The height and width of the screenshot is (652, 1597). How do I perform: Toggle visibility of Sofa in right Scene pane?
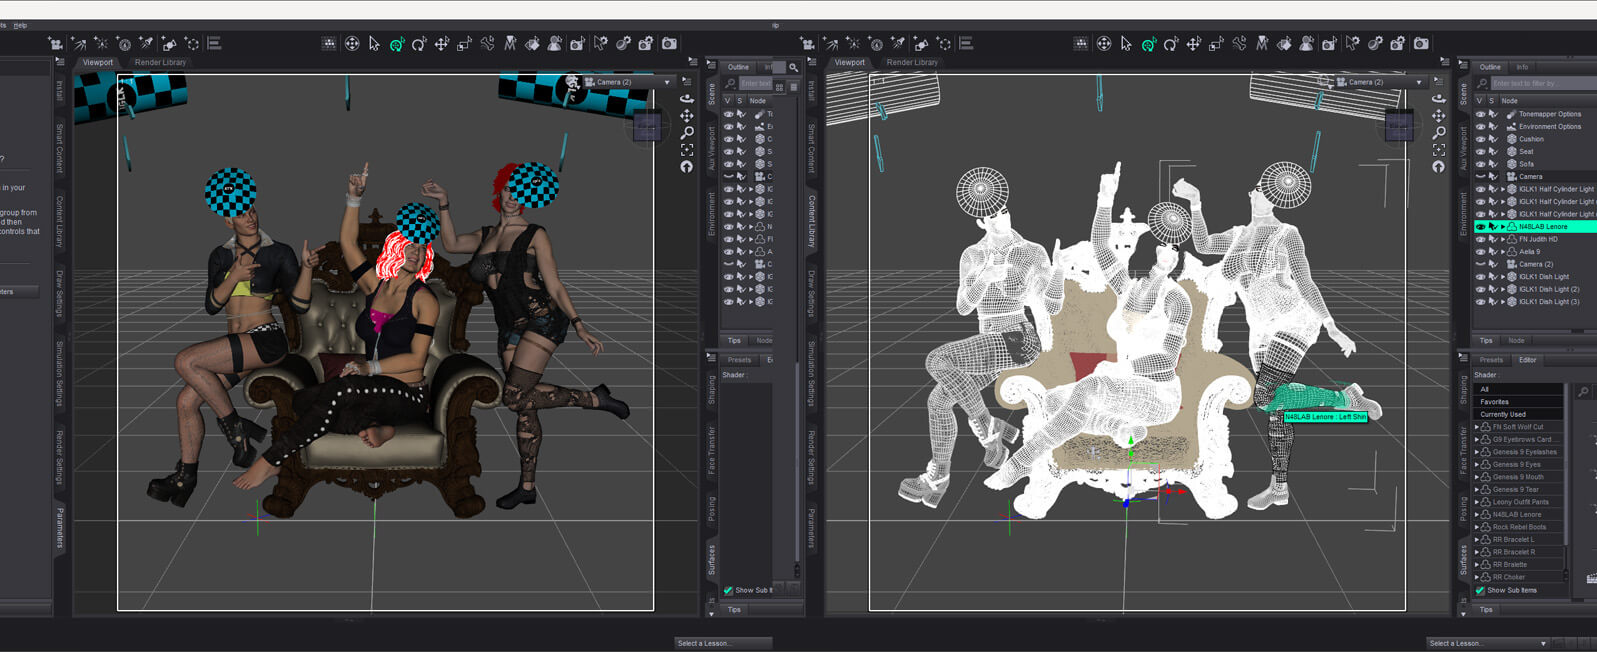pos(1480,164)
